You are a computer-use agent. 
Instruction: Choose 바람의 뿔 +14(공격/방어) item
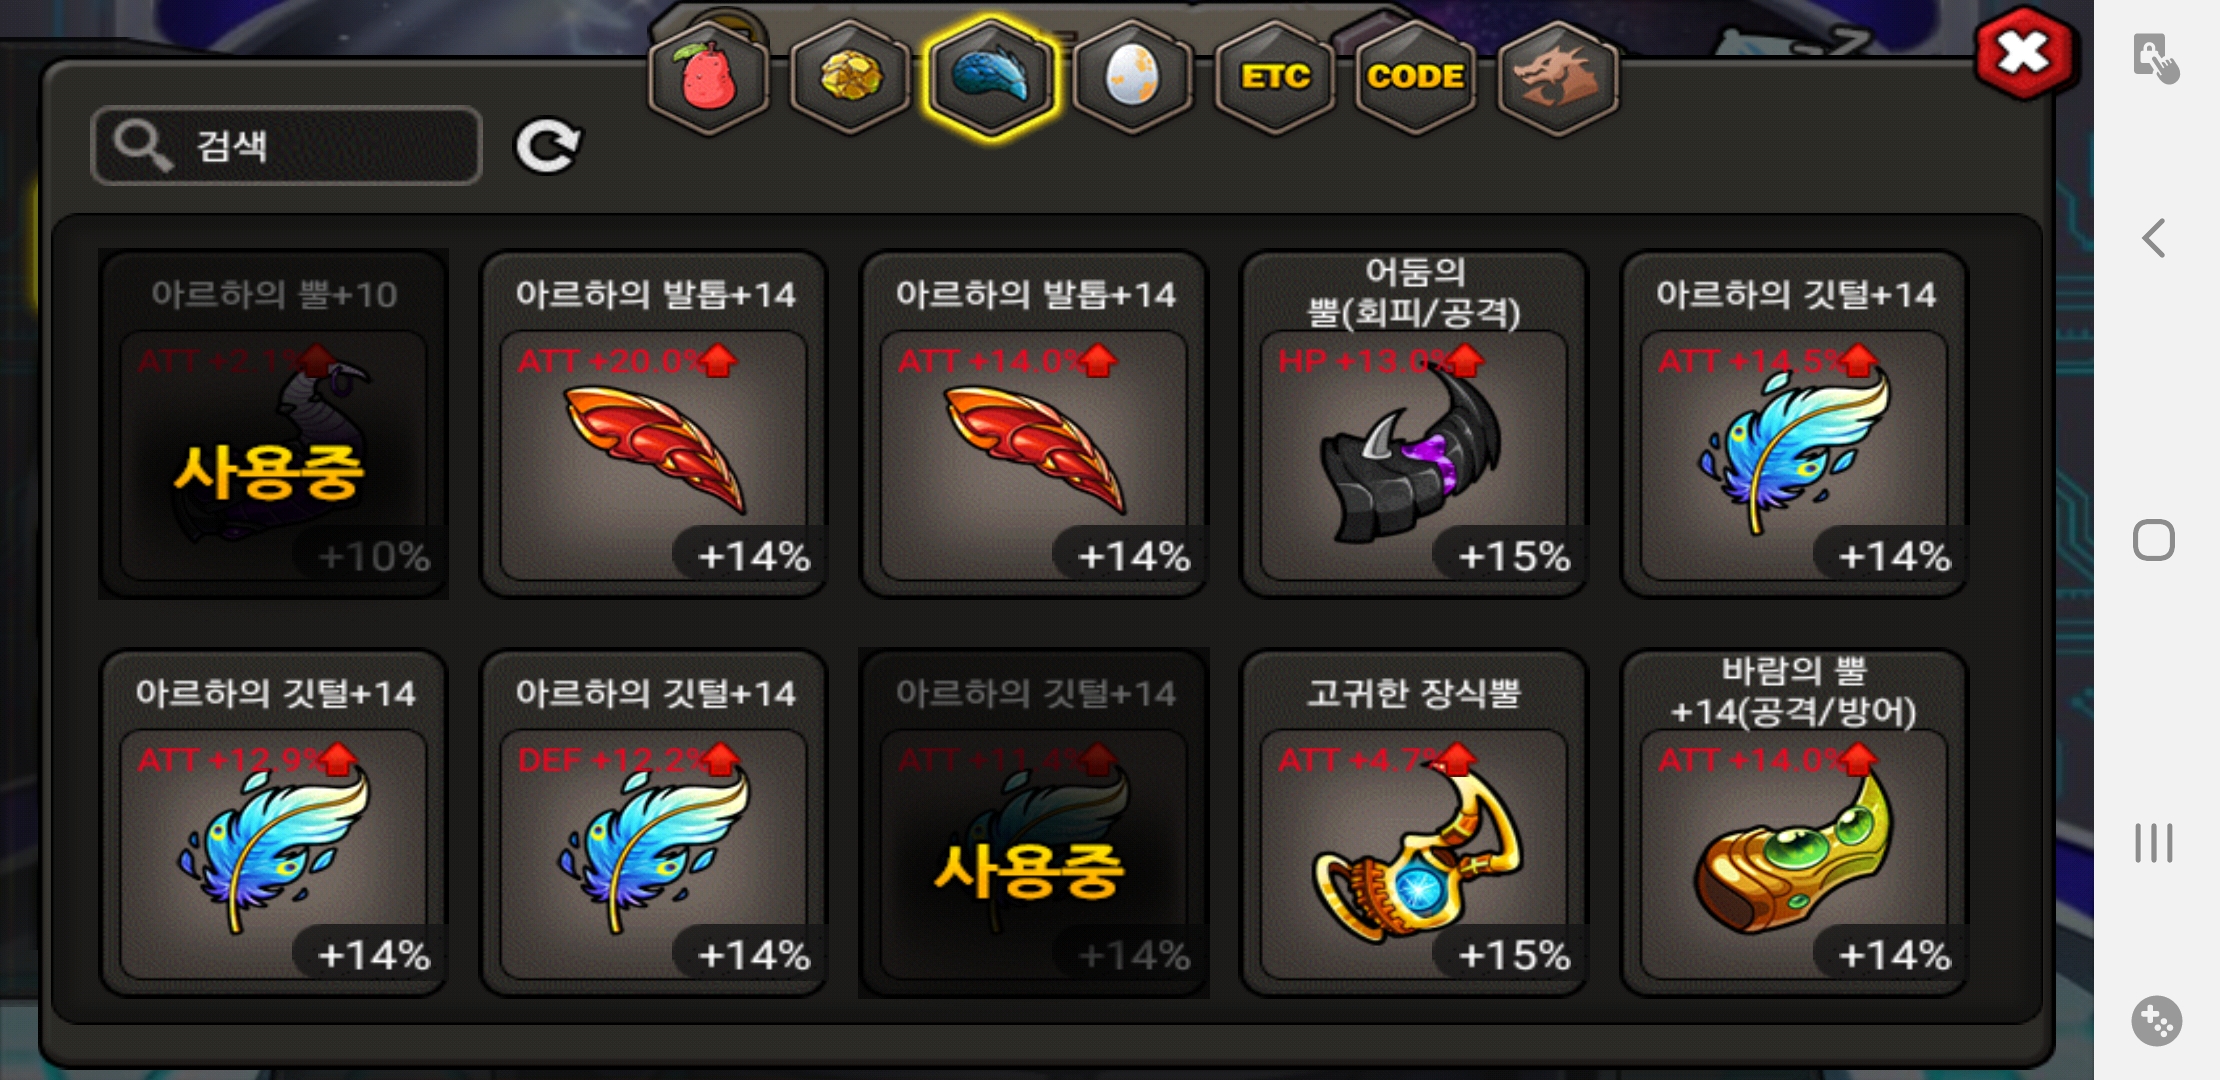pyautogui.click(x=1794, y=823)
